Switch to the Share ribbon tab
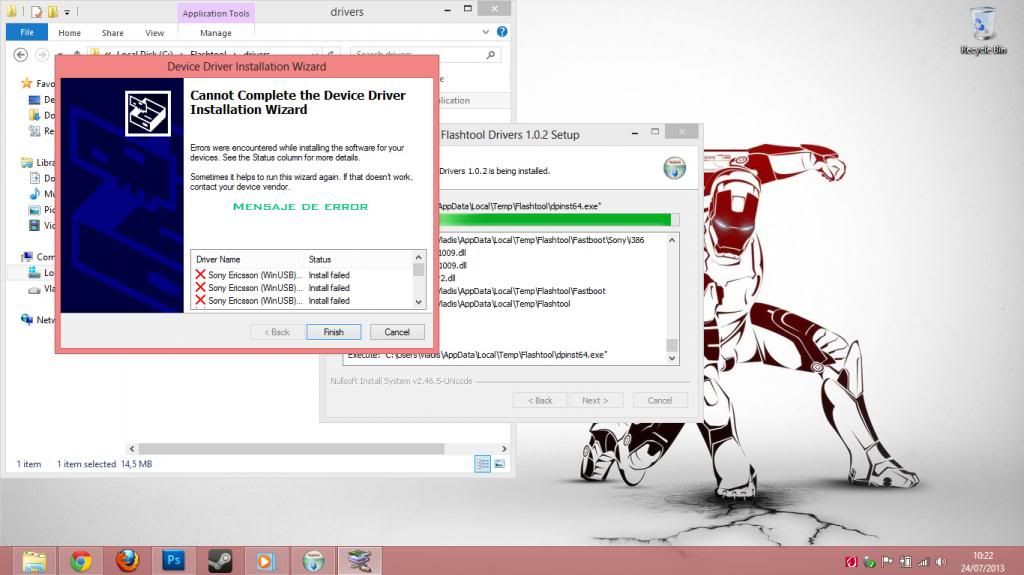The image size is (1024, 575). (112, 33)
